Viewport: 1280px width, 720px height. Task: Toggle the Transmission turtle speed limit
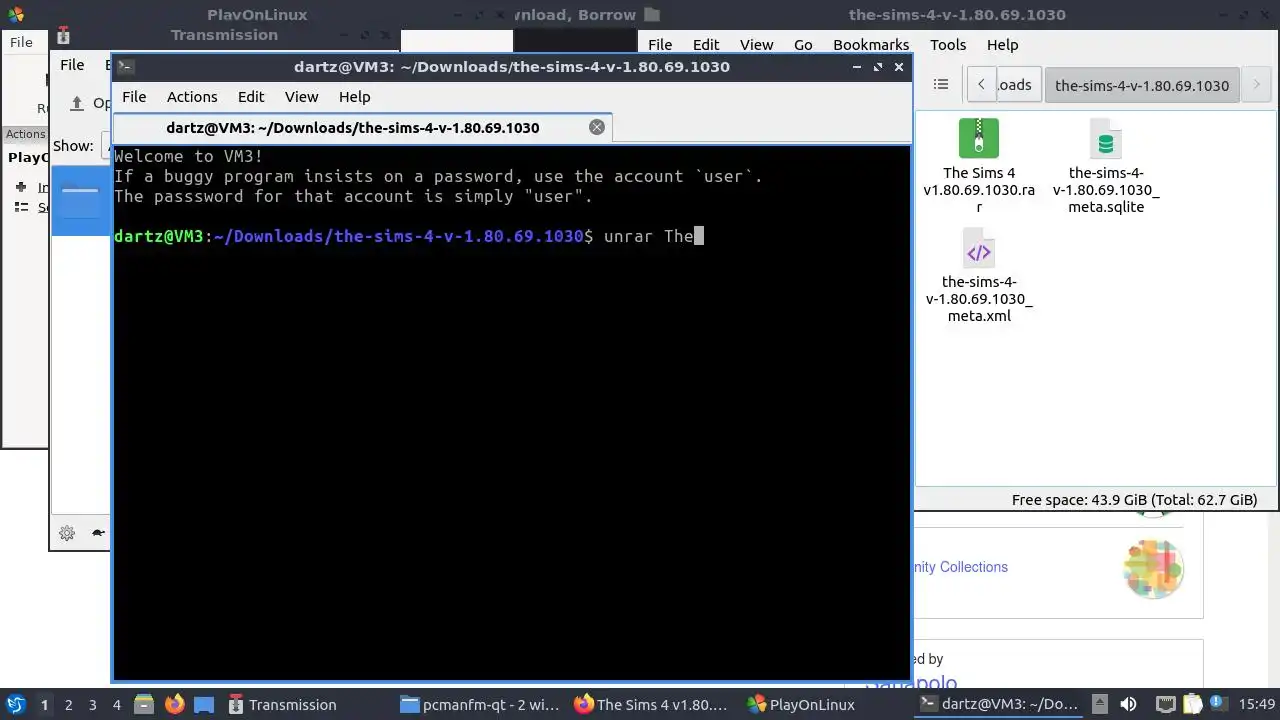click(98, 533)
